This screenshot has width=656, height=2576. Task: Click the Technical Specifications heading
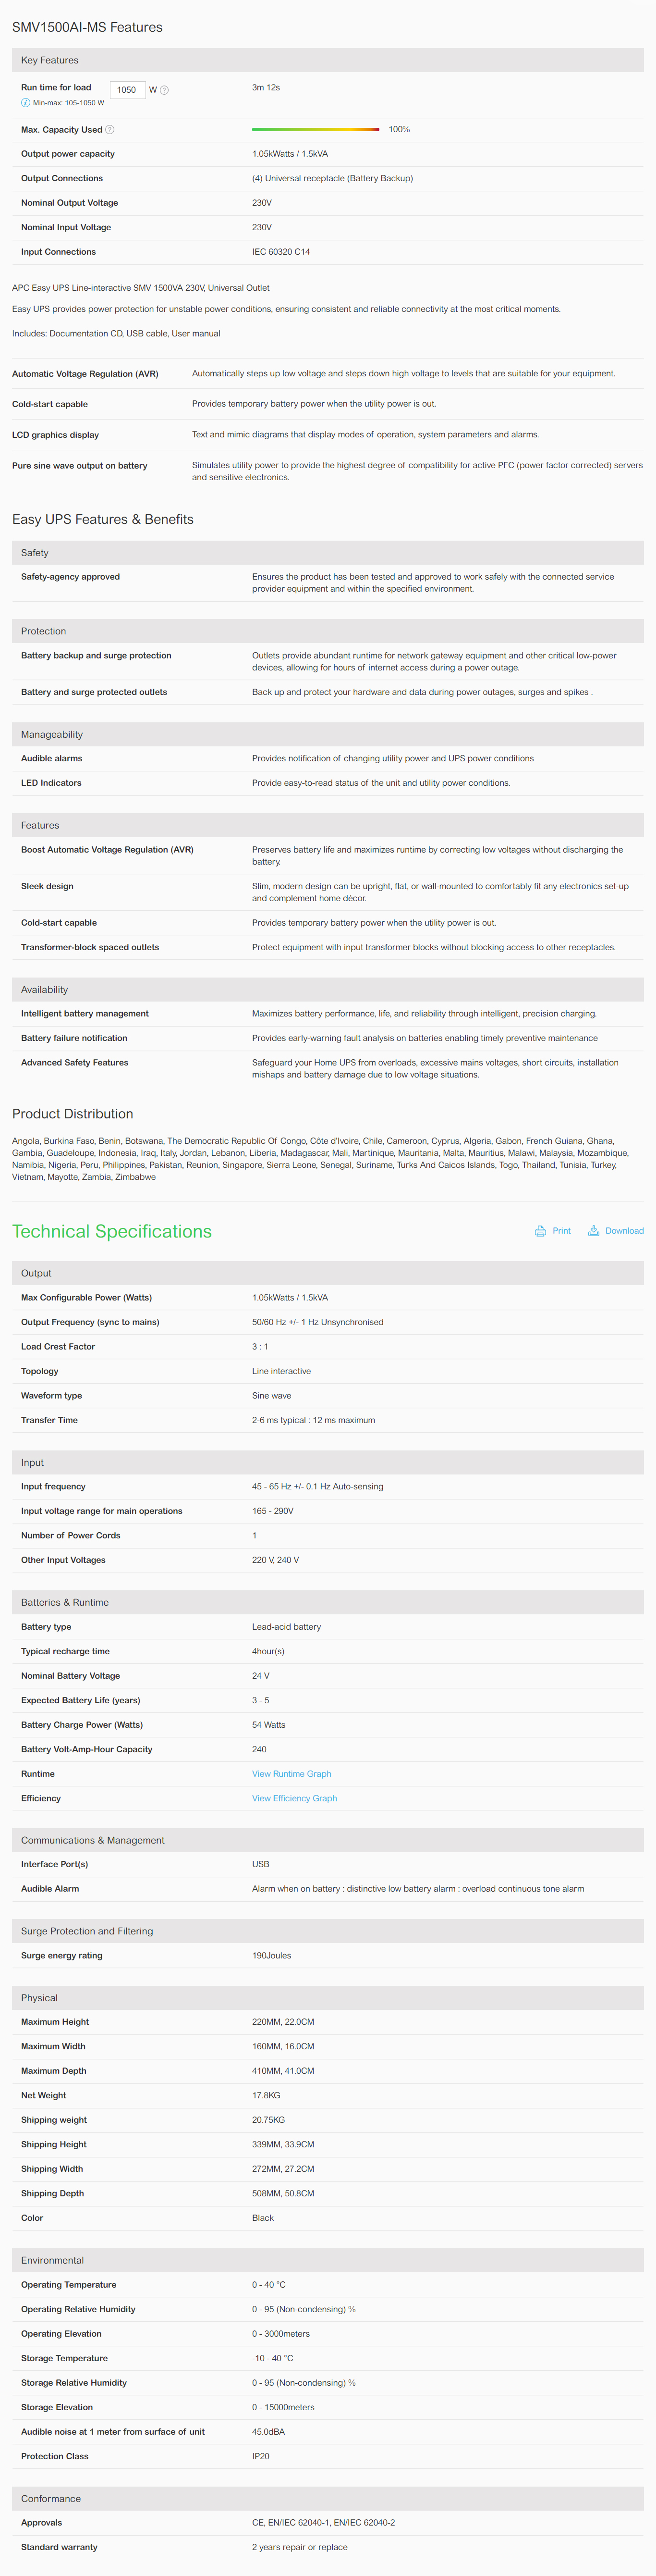click(x=112, y=1231)
